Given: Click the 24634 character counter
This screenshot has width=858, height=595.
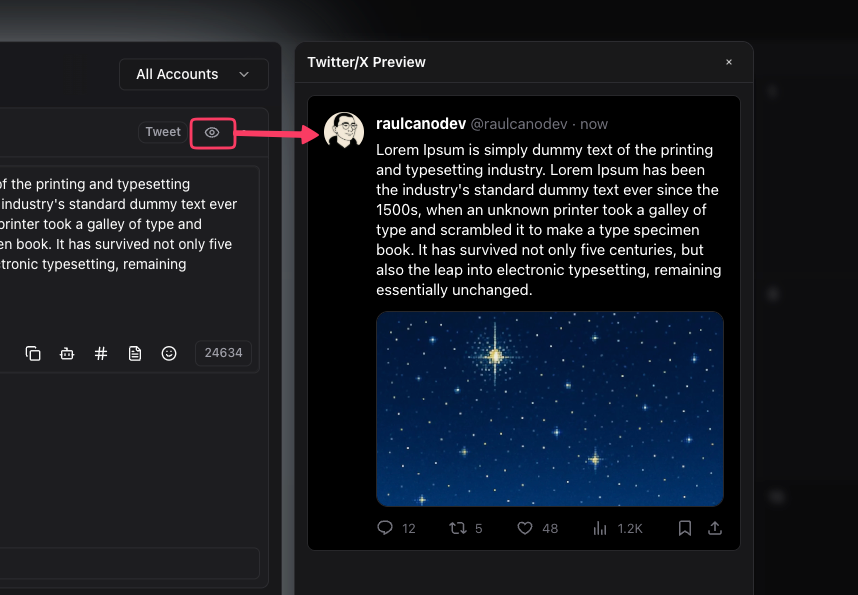Looking at the screenshot, I should point(223,353).
